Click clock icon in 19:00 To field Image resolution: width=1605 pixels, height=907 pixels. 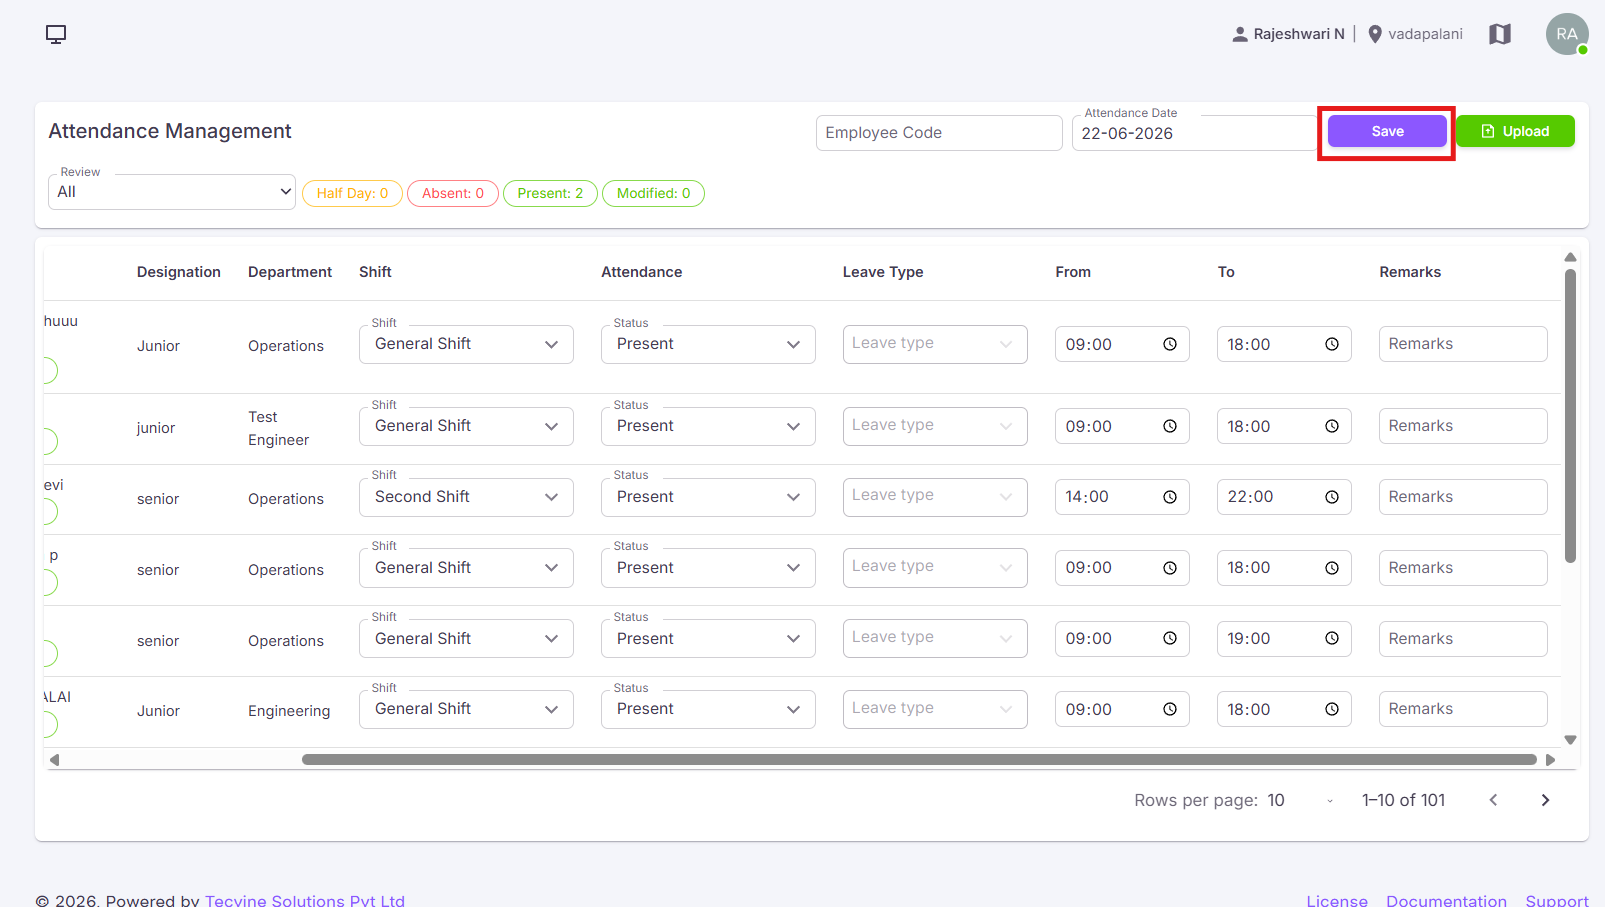(1331, 639)
